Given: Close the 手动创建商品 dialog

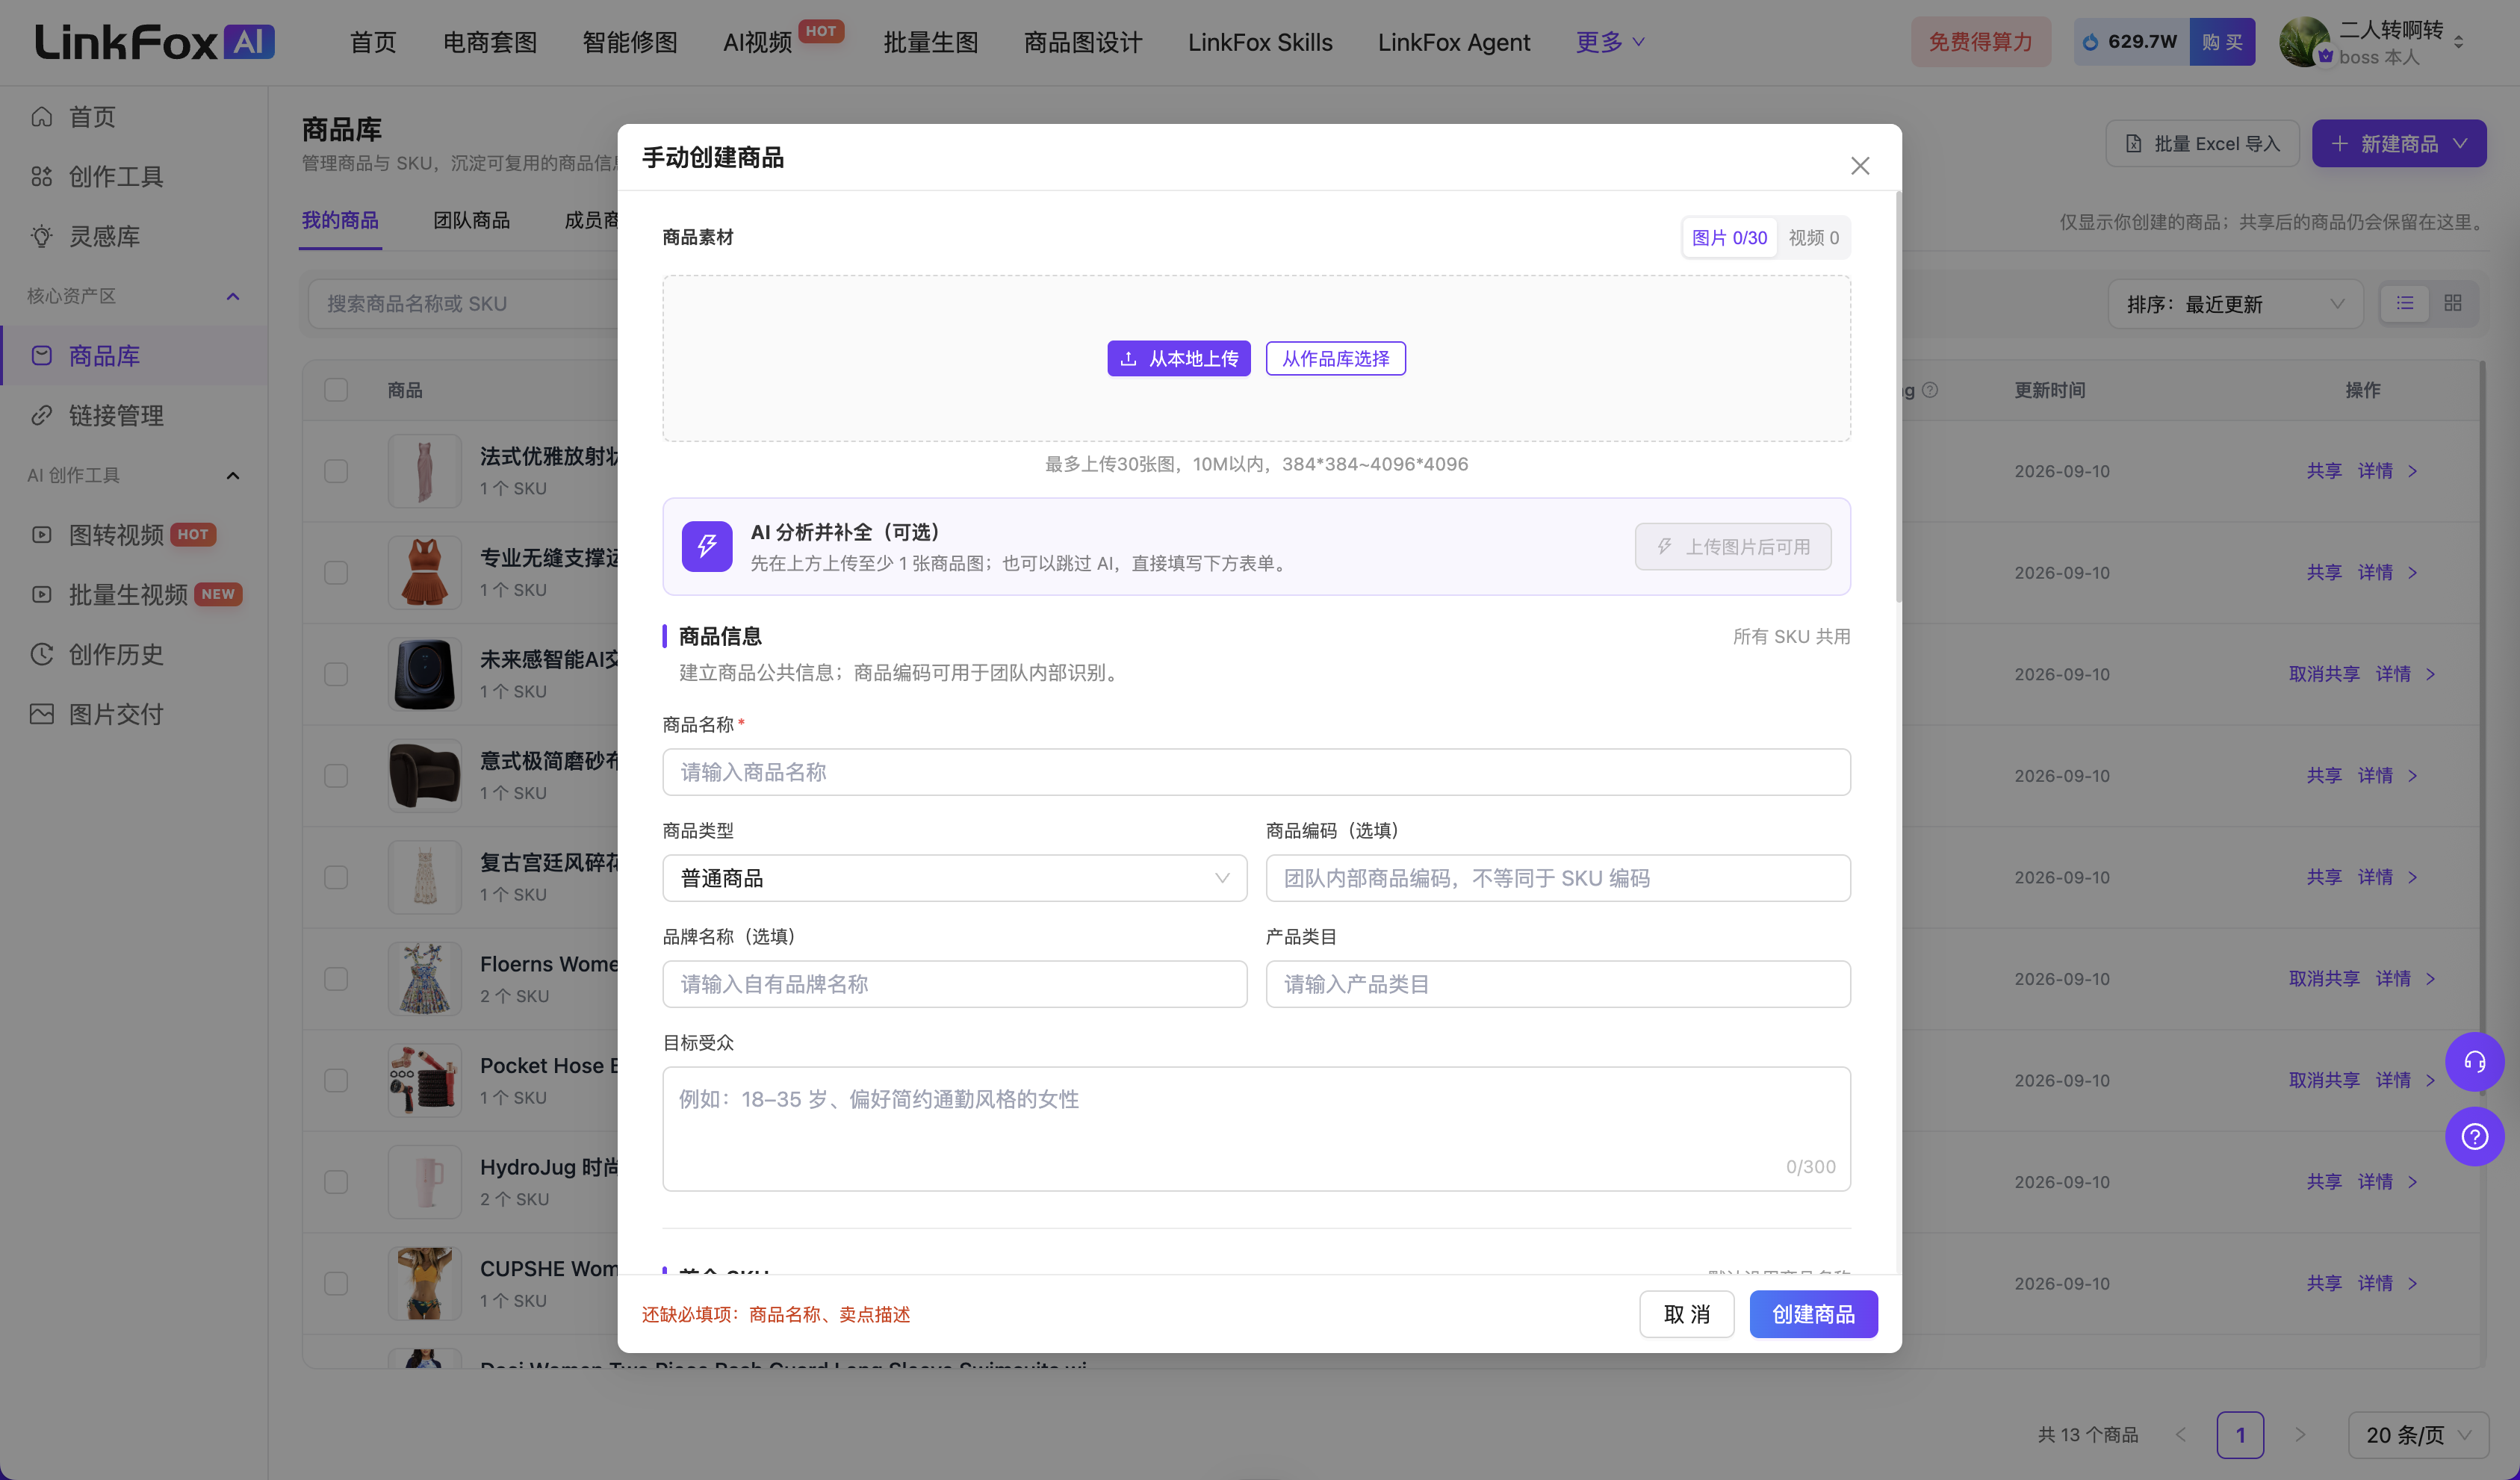Looking at the screenshot, I should pos(1859,165).
